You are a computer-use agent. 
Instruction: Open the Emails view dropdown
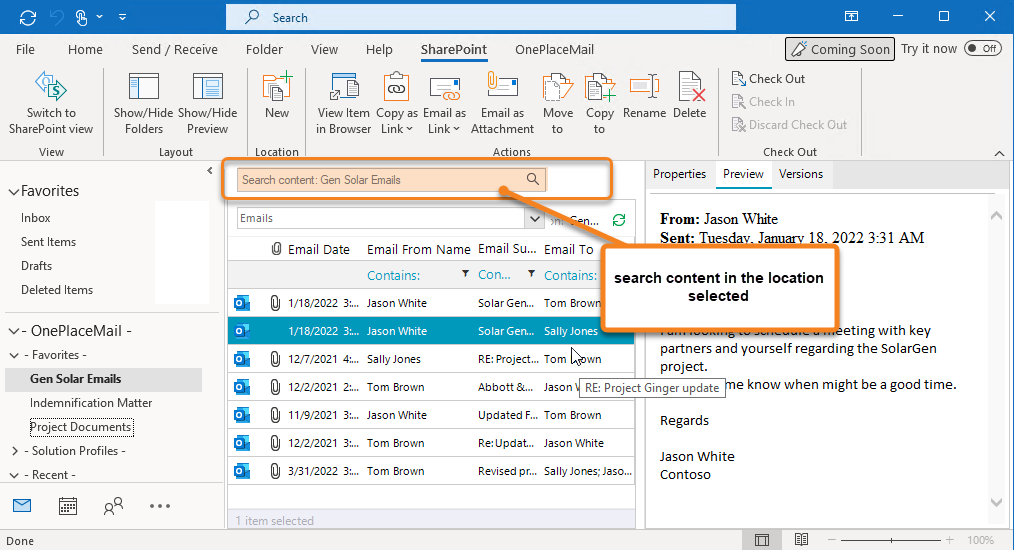534,219
